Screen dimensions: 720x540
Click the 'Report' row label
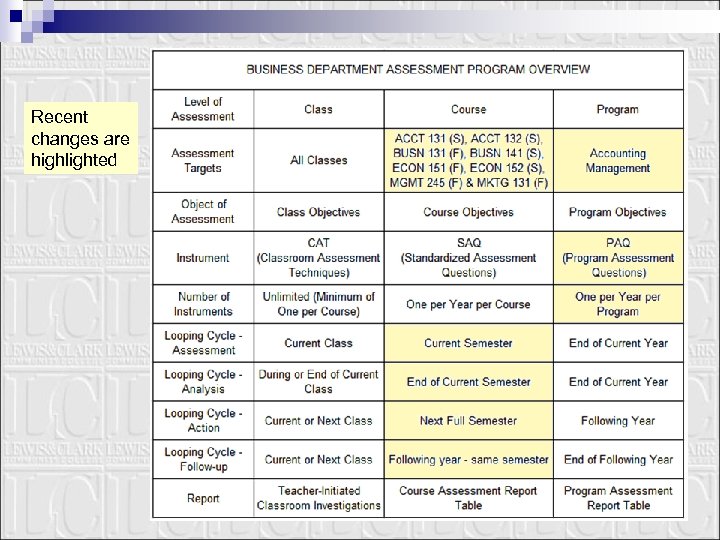click(203, 498)
